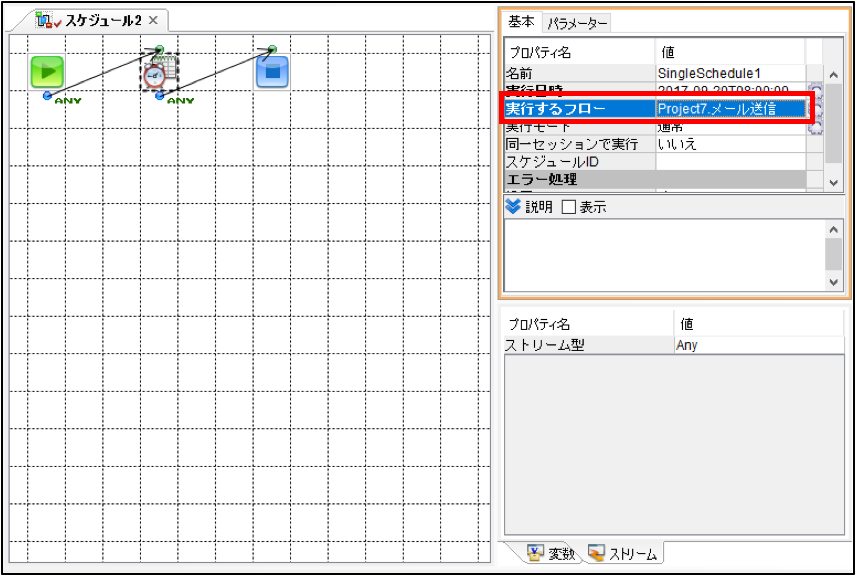Click the browse button for 実行するフロー
This screenshot has height=577, width=857.
click(x=815, y=109)
